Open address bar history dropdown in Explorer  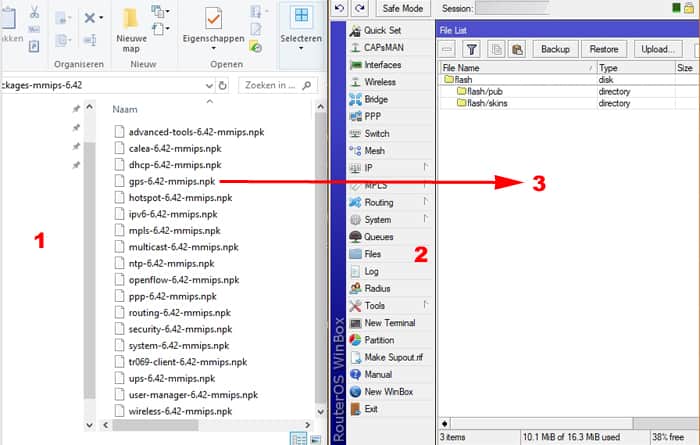[208, 85]
